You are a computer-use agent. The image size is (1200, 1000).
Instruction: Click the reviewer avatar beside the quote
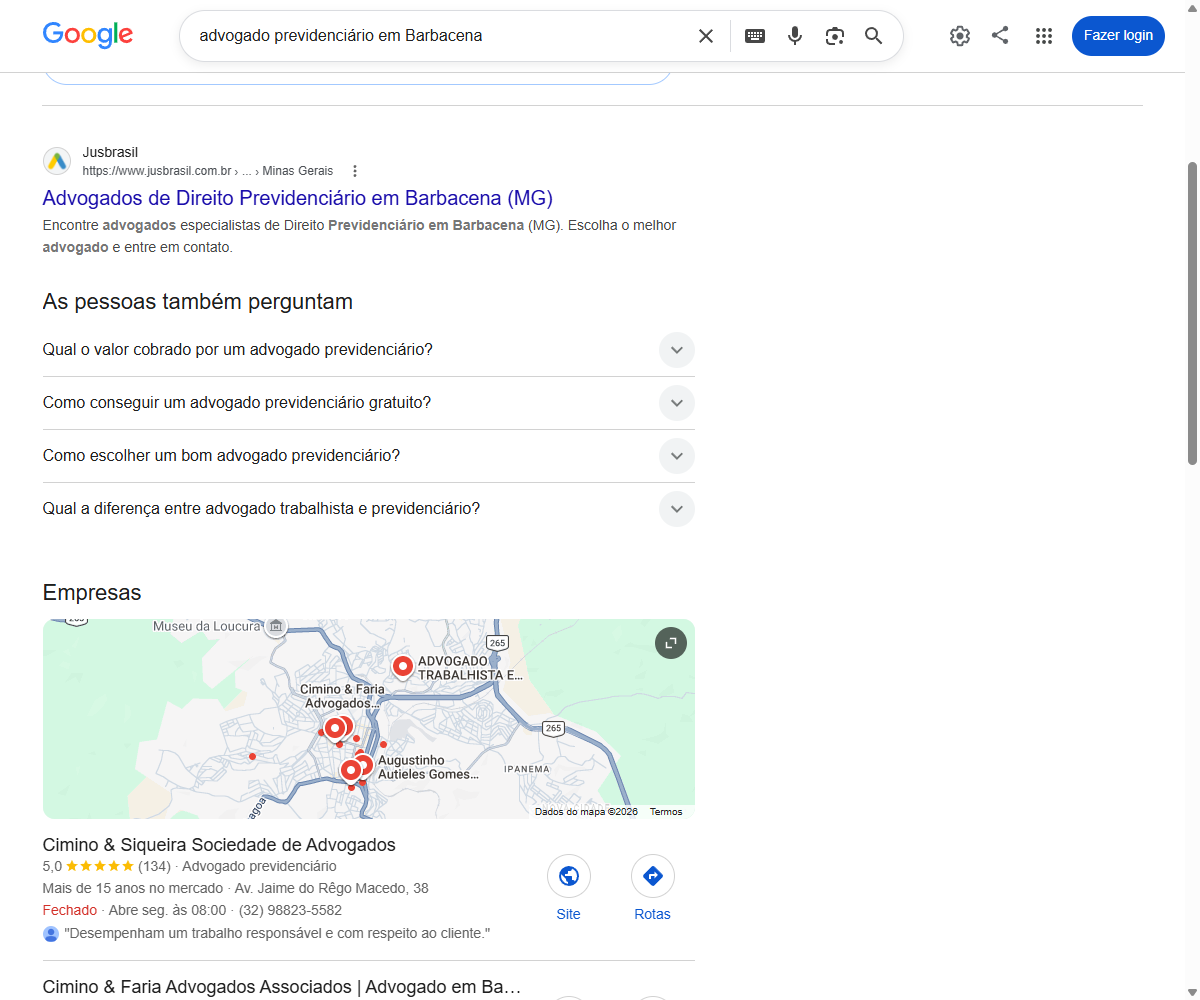tap(51, 934)
